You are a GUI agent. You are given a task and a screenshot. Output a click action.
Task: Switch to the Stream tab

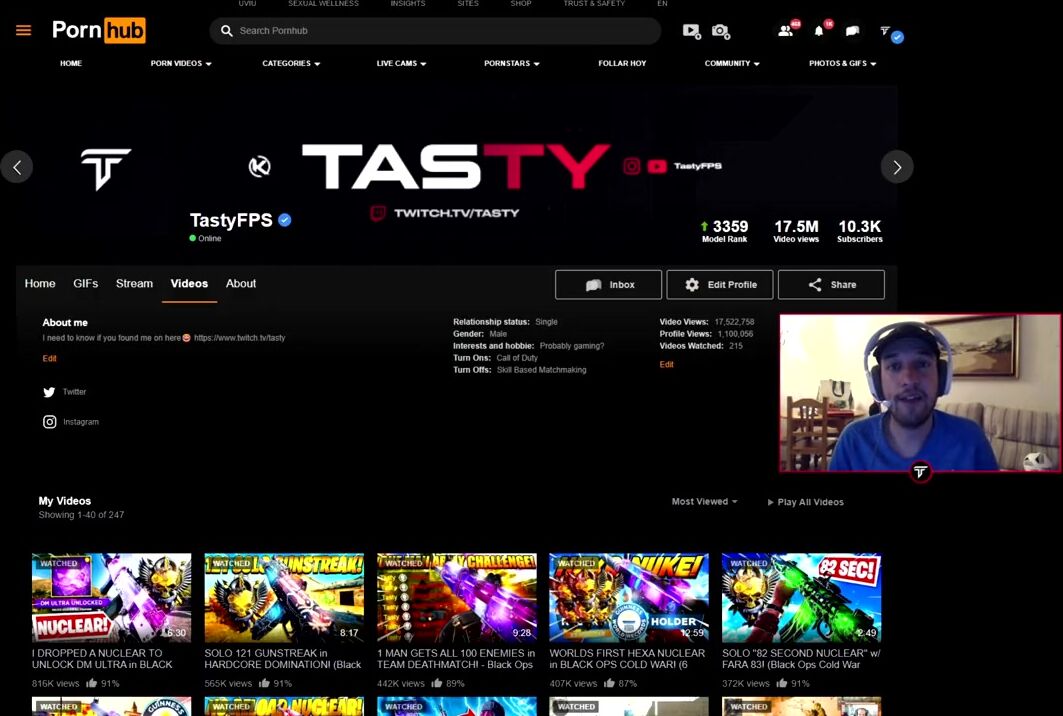(x=134, y=284)
